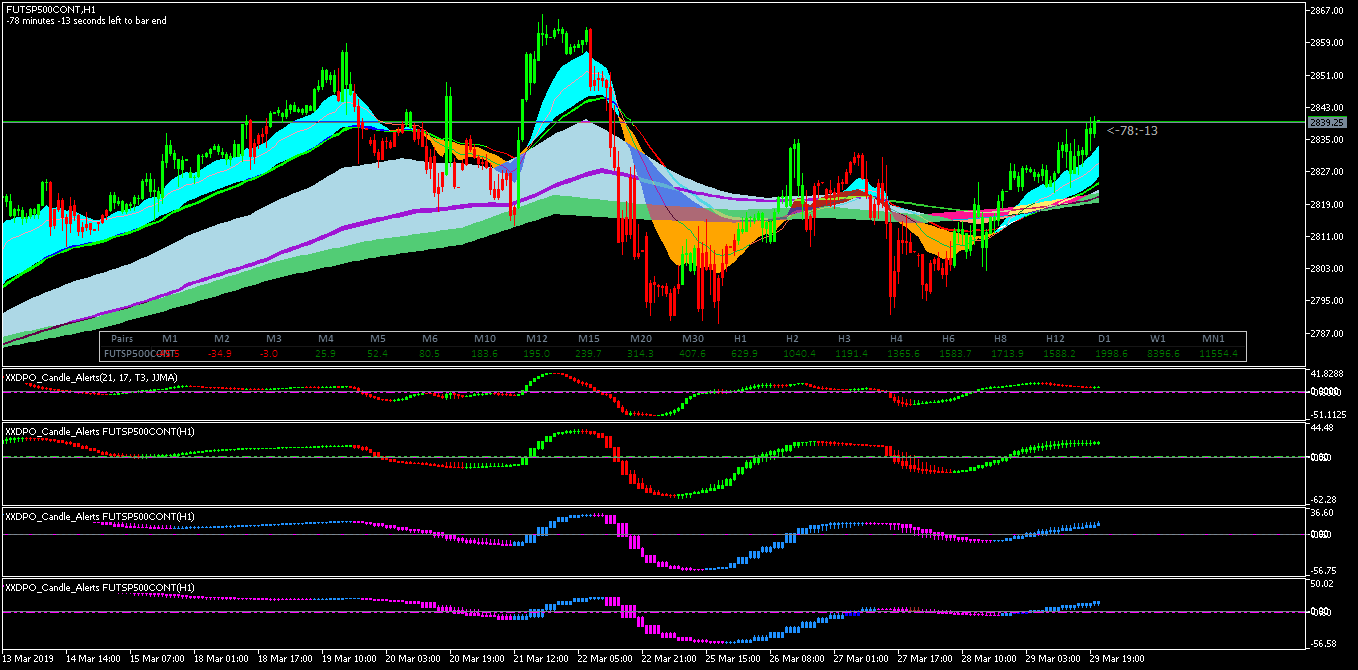Click the H1 column header in the table

click(740, 339)
